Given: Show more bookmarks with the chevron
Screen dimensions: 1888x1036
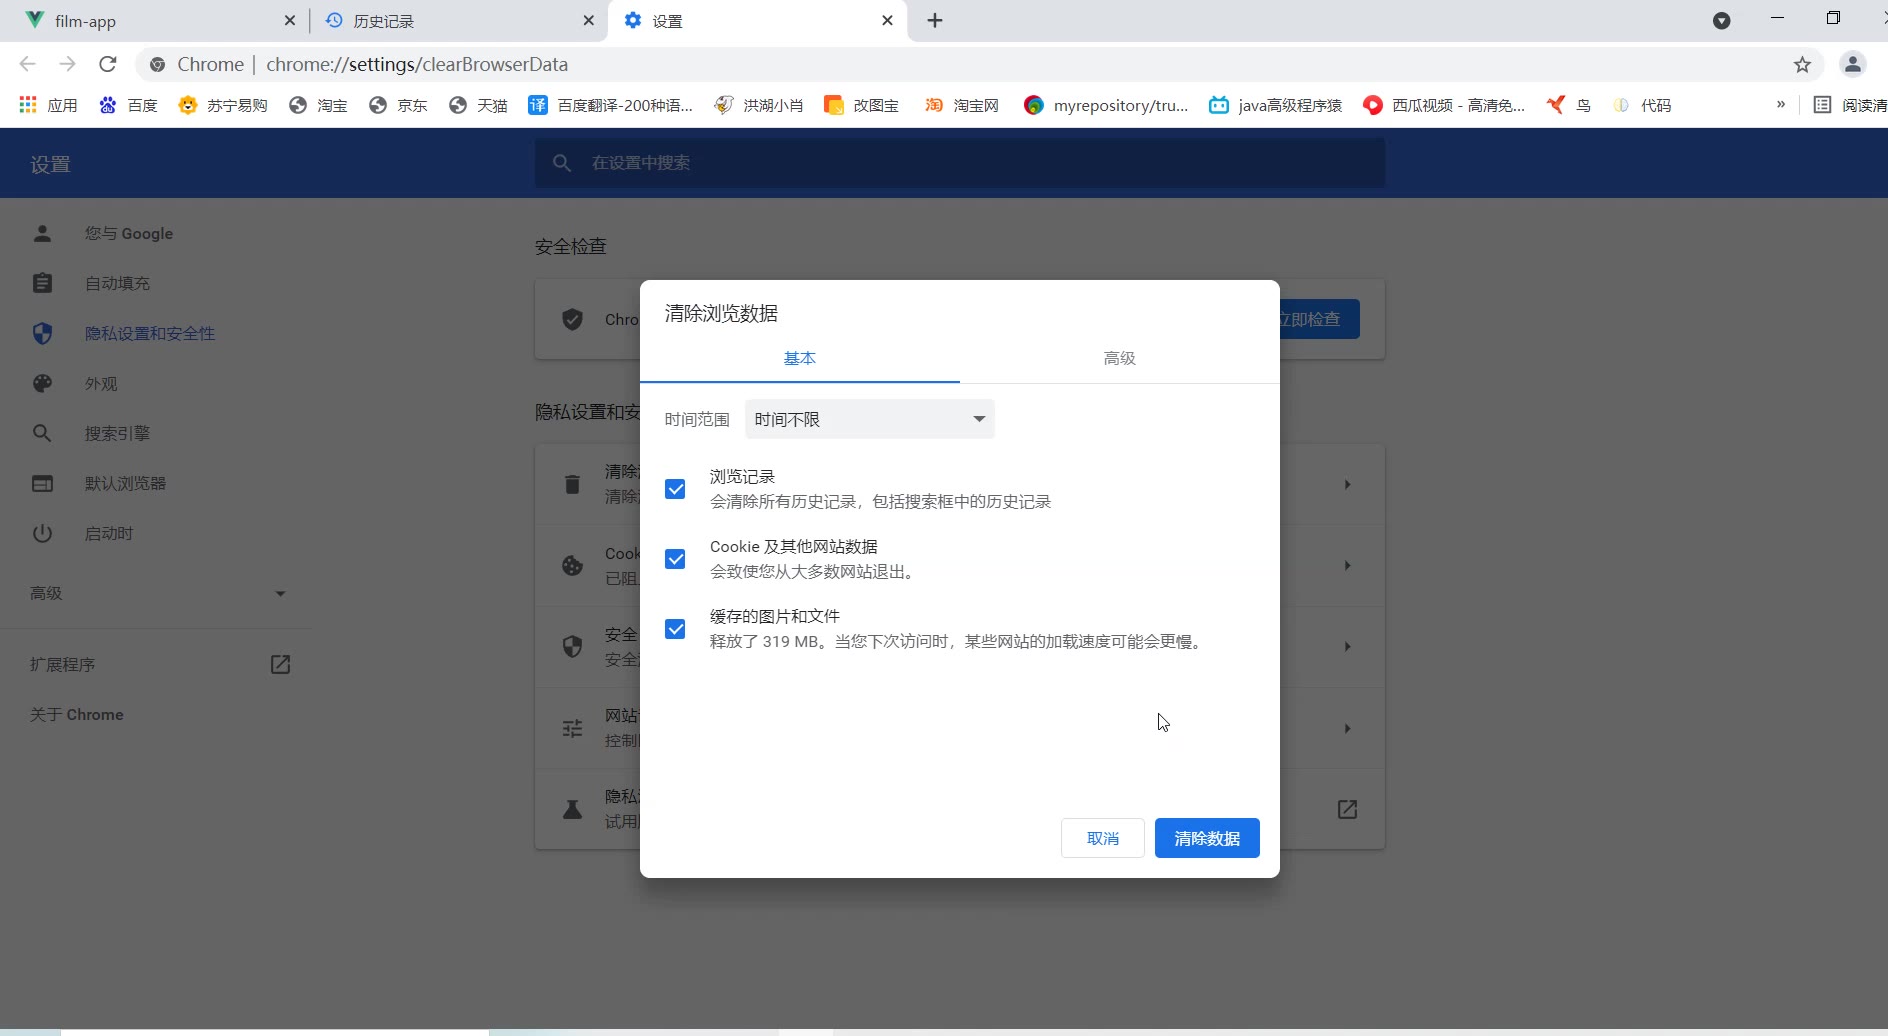Looking at the screenshot, I should tap(1780, 104).
